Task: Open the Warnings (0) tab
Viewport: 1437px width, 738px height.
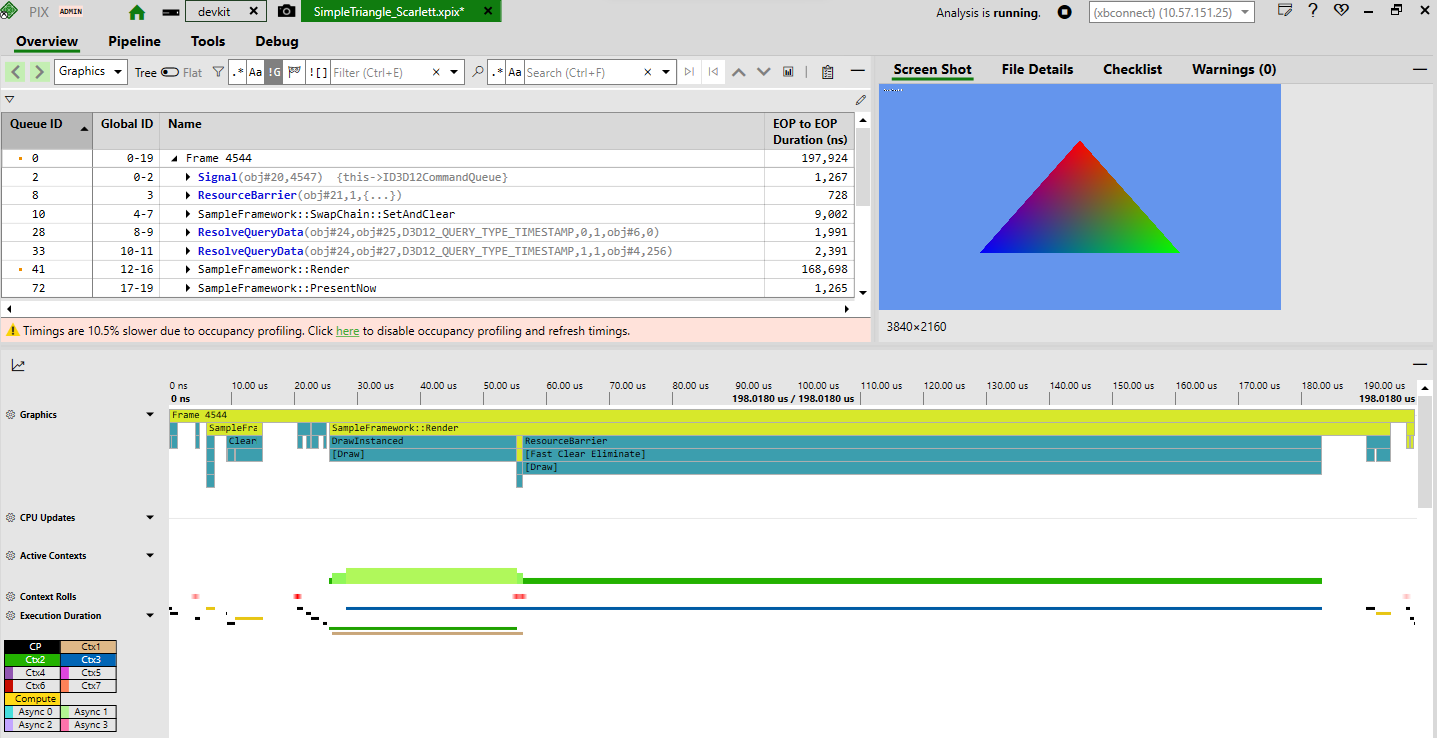Action: pyautogui.click(x=1234, y=69)
